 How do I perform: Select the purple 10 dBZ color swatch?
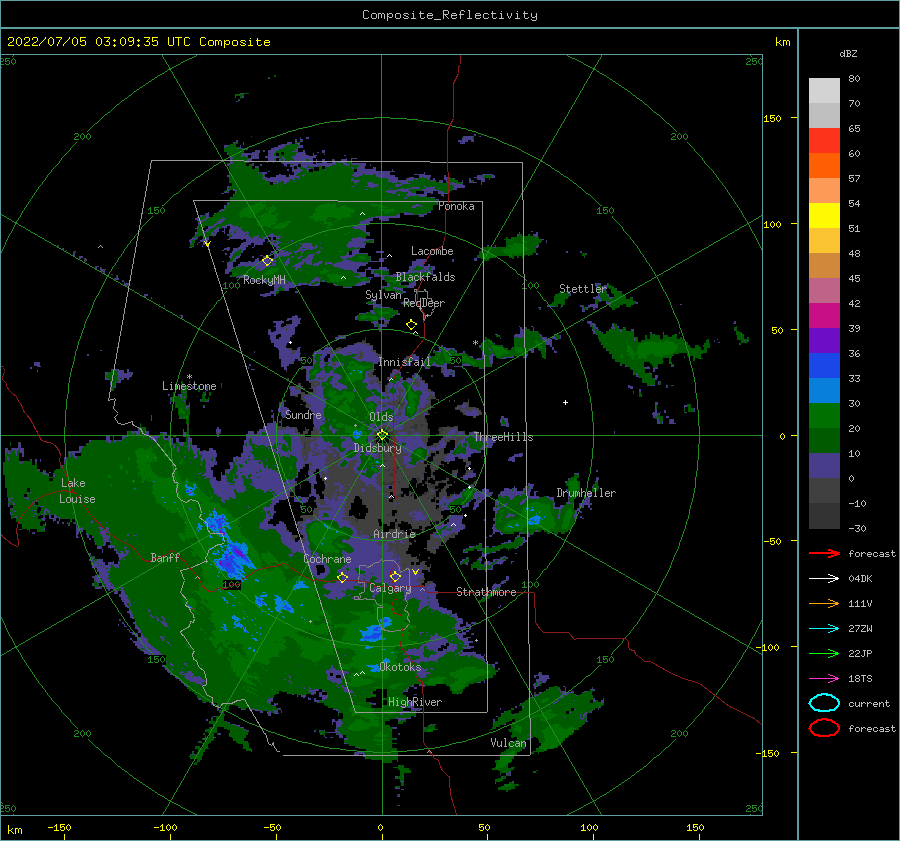pyautogui.click(x=824, y=465)
